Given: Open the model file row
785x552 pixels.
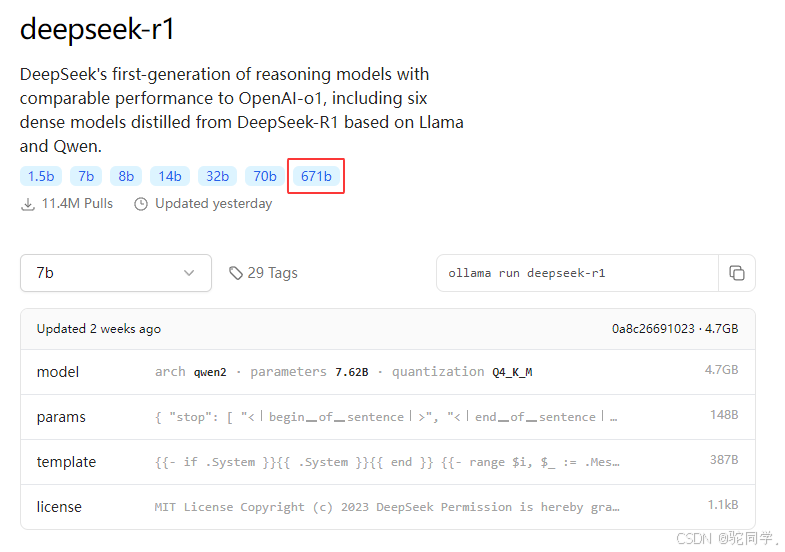Looking at the screenshot, I should (x=387, y=372).
